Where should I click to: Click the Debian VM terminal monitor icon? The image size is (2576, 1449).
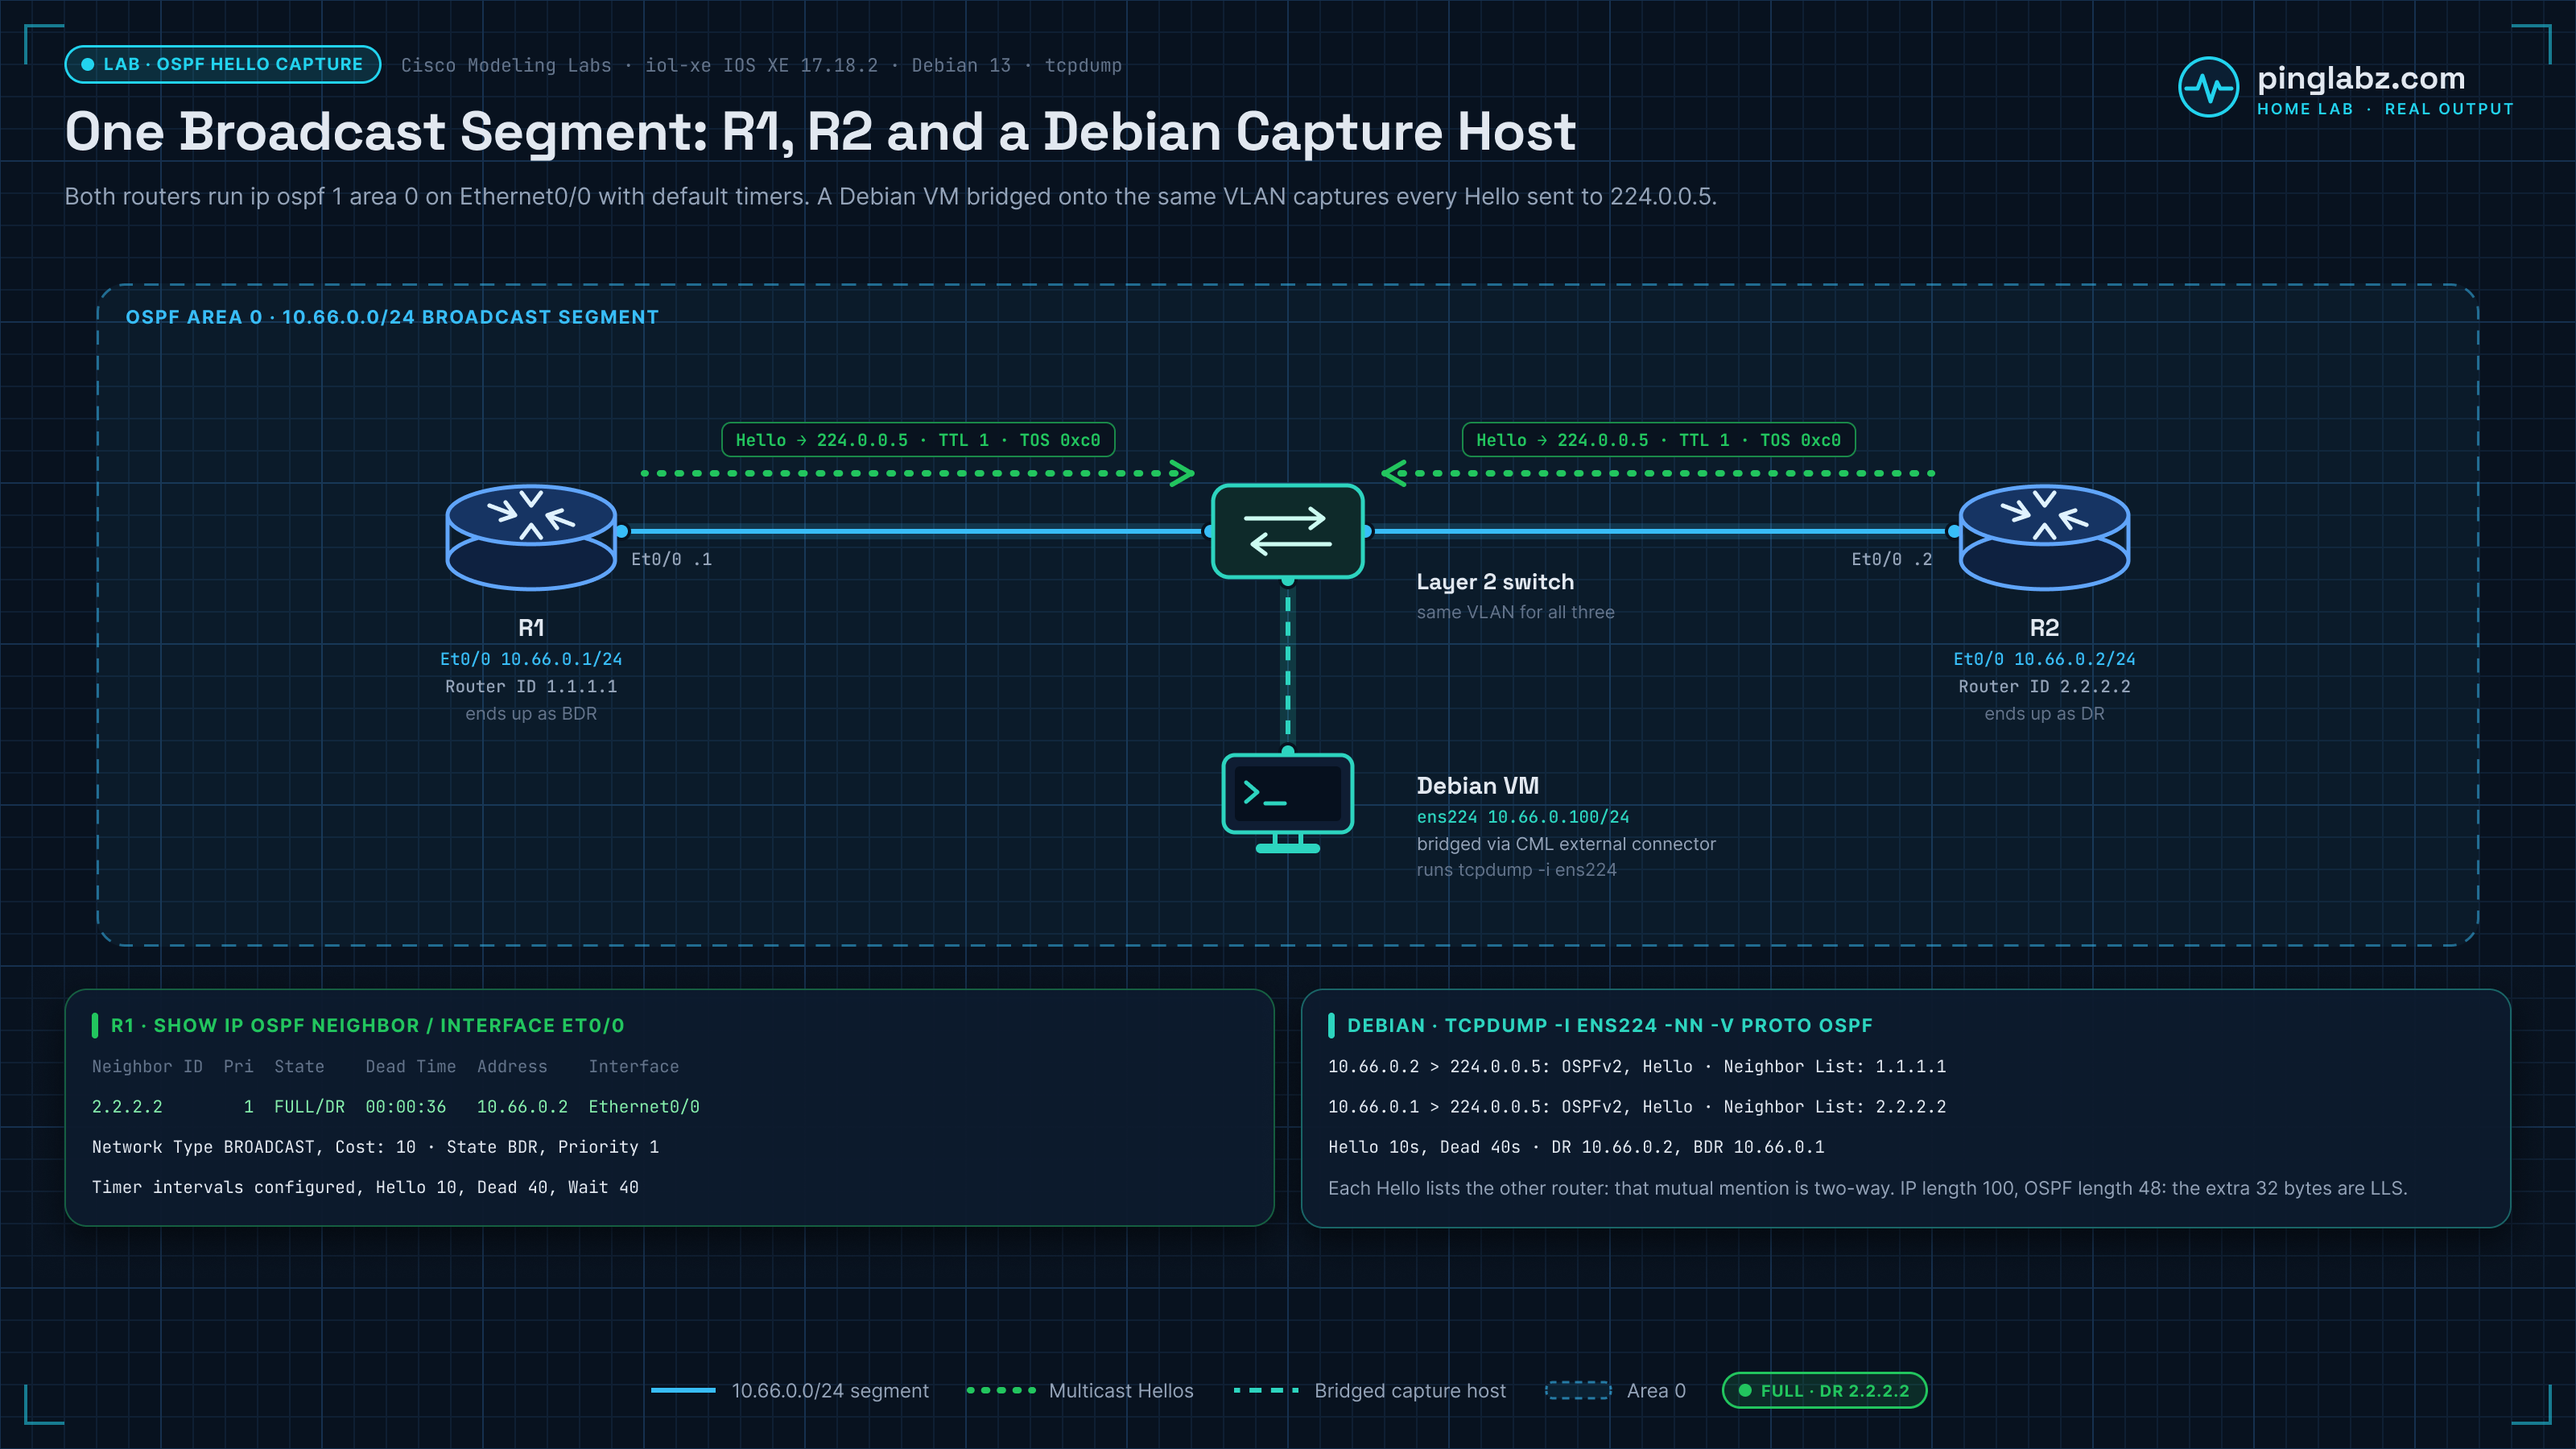tap(1288, 803)
